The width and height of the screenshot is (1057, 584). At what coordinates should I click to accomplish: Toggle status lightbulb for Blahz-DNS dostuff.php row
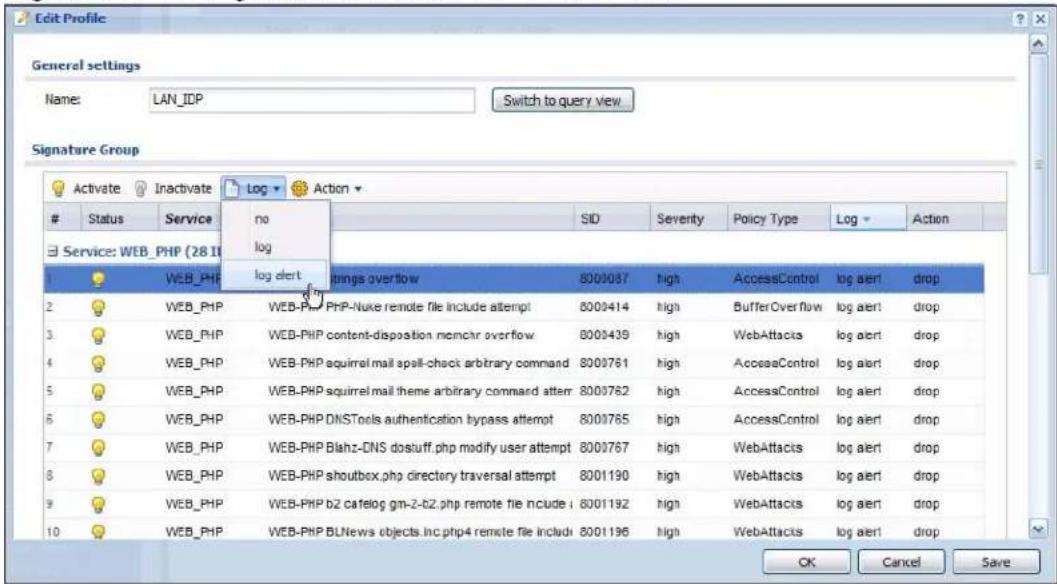98,448
